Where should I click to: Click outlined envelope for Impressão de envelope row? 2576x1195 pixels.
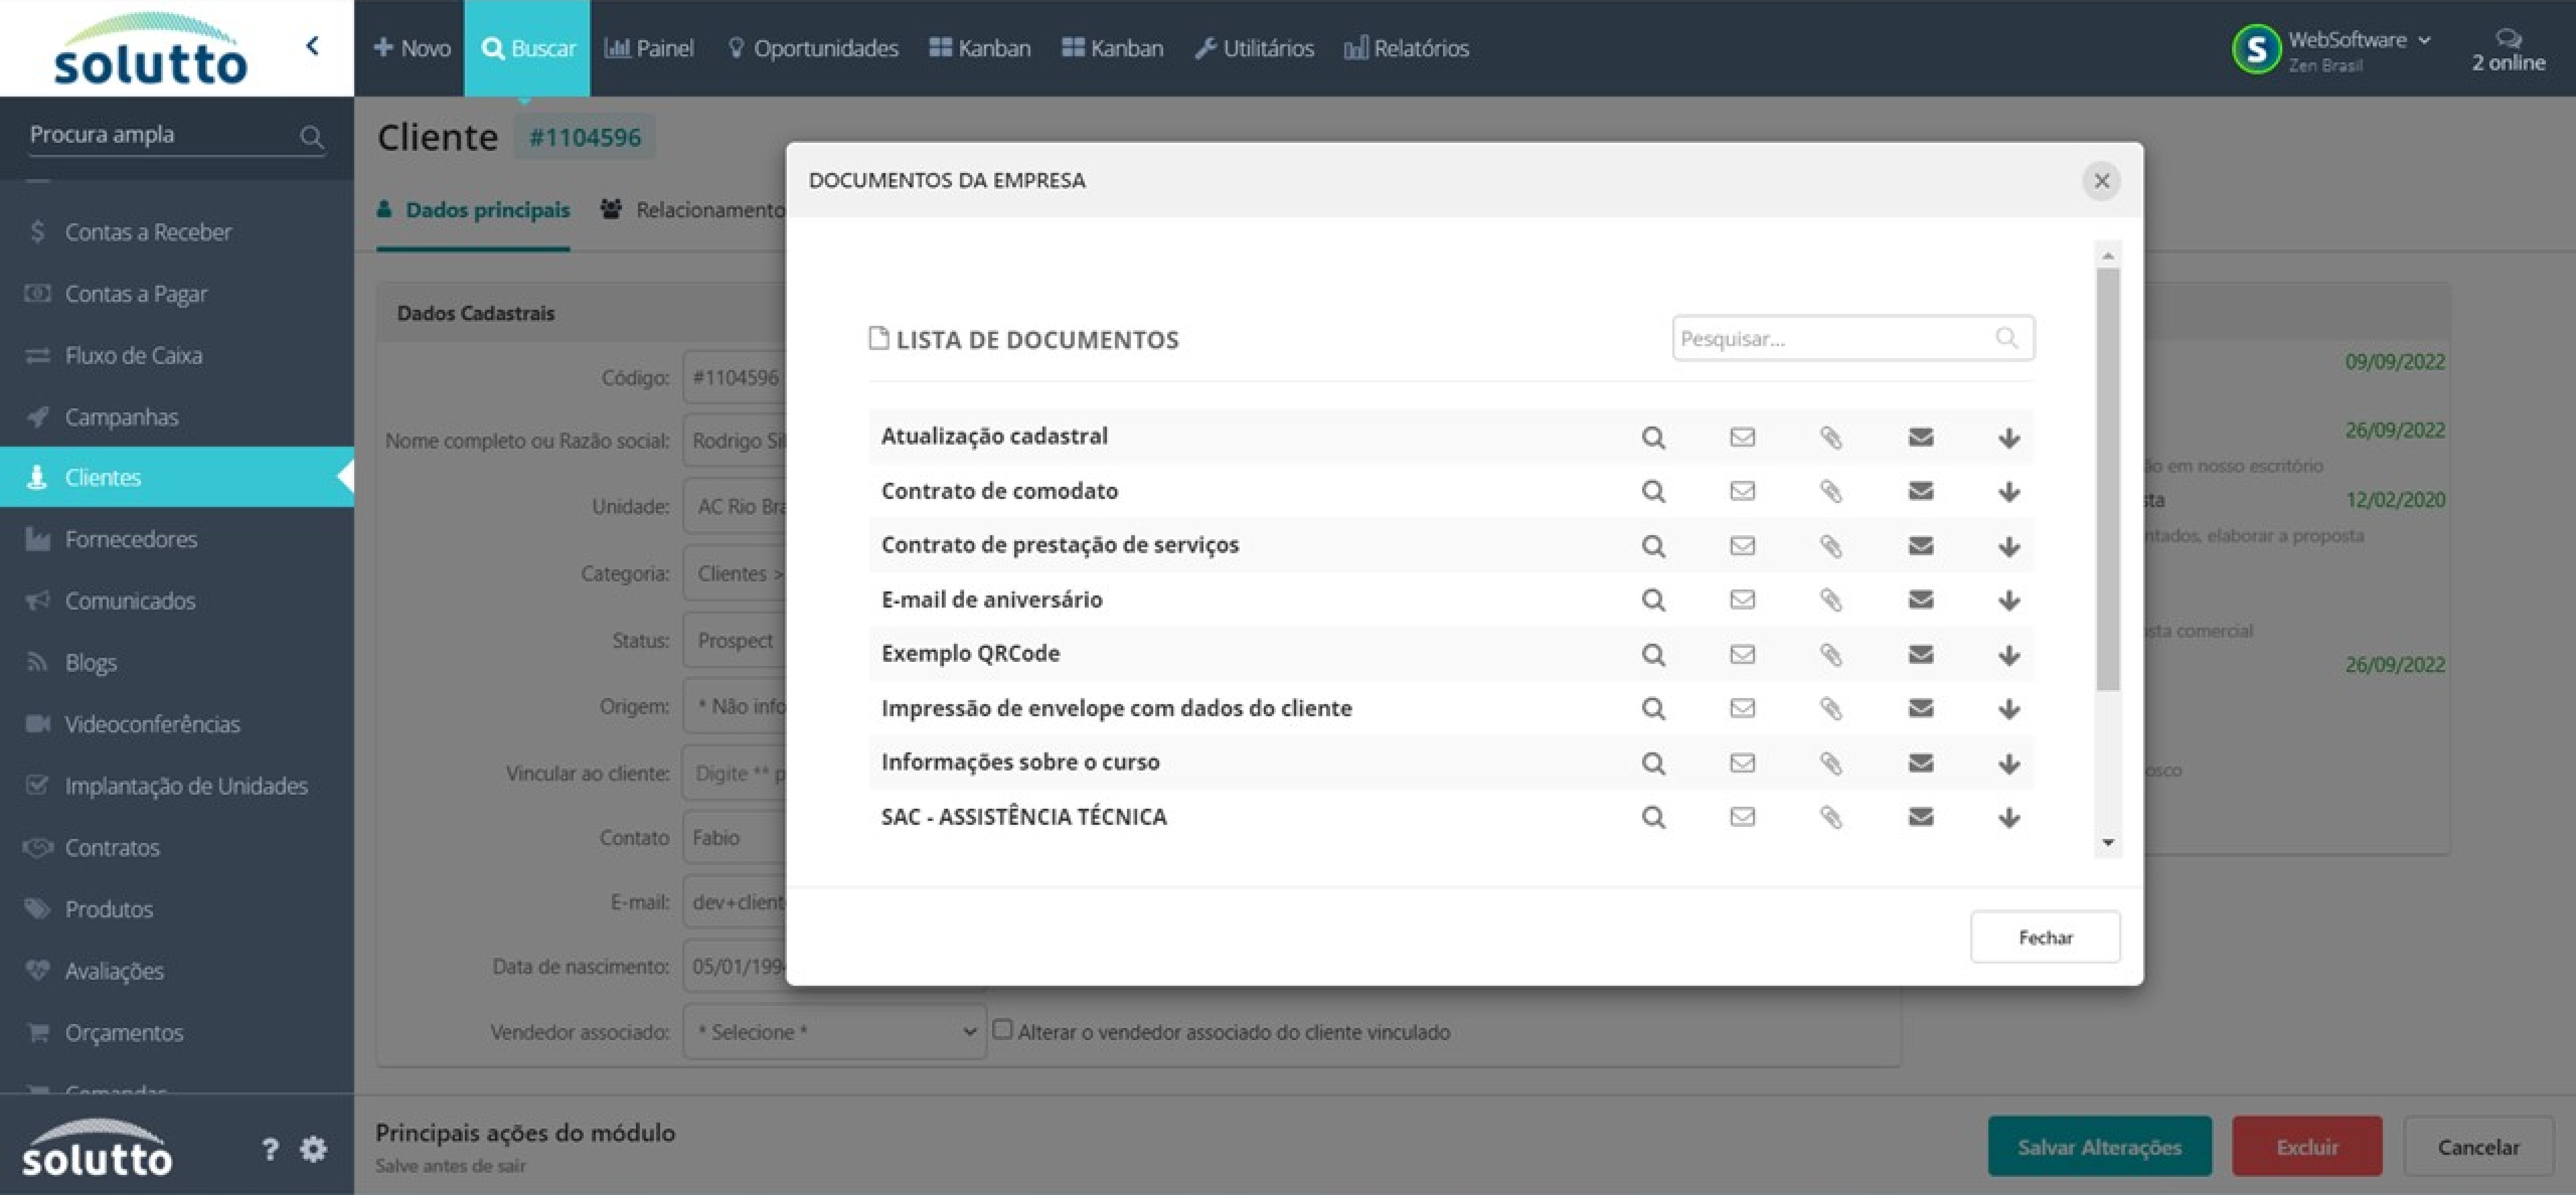coord(1742,709)
